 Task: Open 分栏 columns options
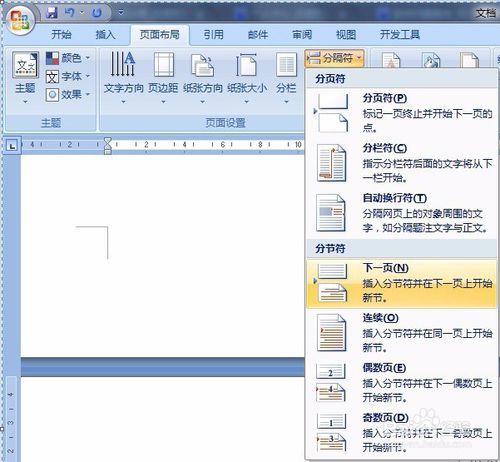point(286,77)
